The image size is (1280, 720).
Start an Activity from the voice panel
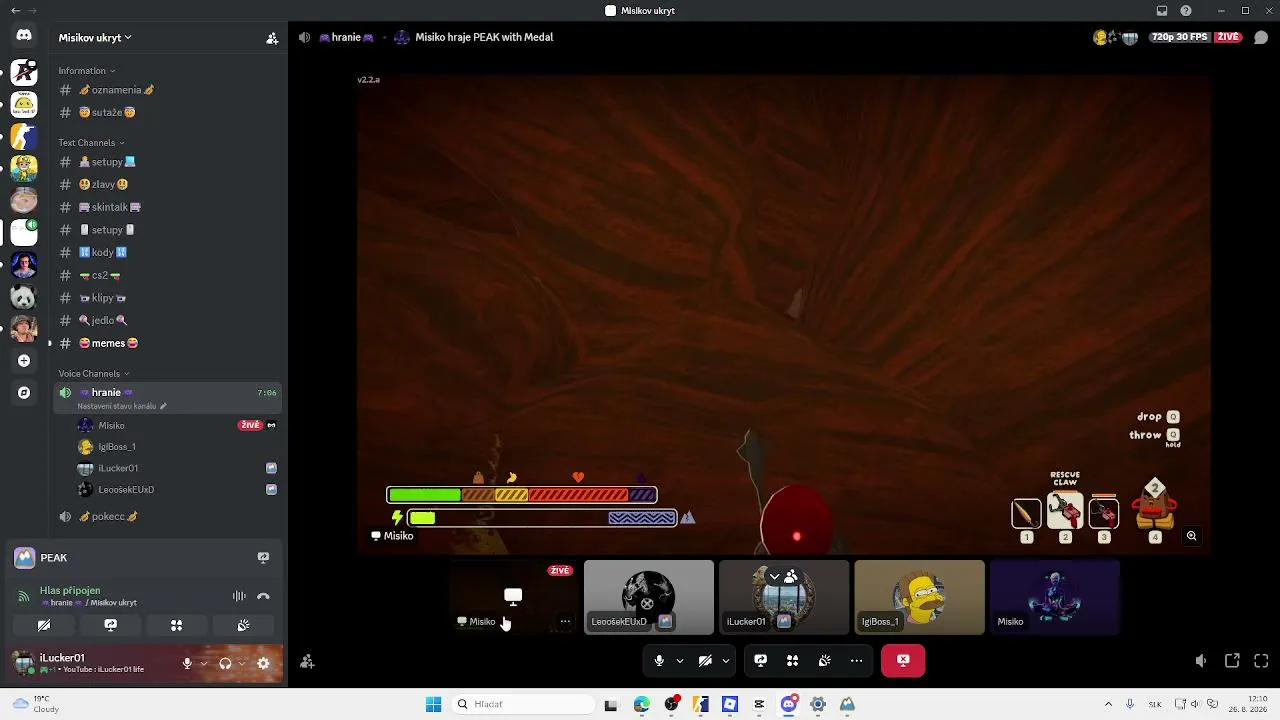coord(176,625)
